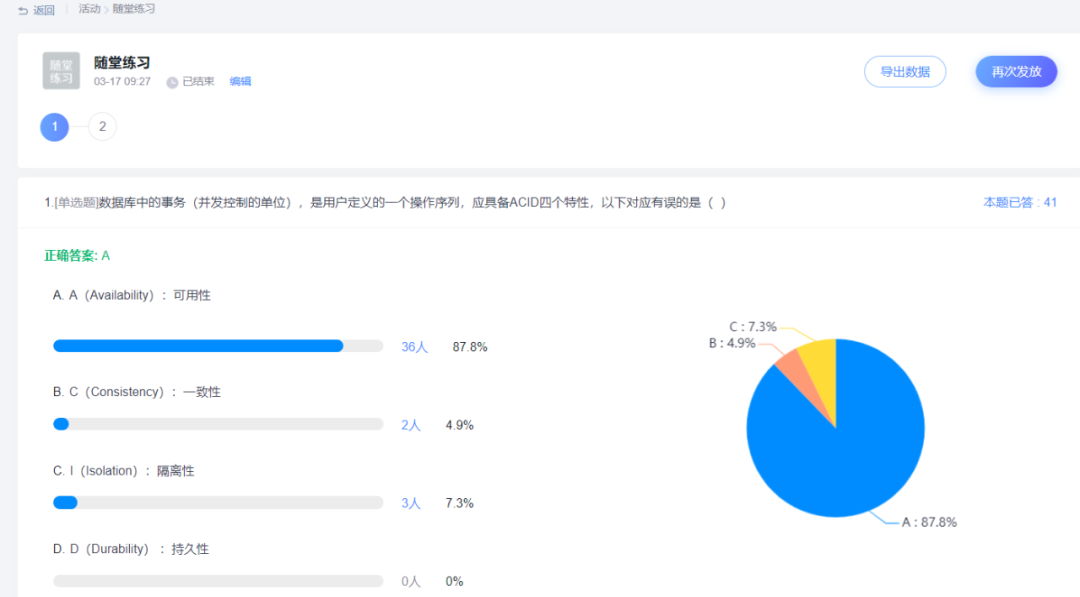Click the 7.3% bar percentage
This screenshot has width=1080, height=597.
(x=459, y=503)
